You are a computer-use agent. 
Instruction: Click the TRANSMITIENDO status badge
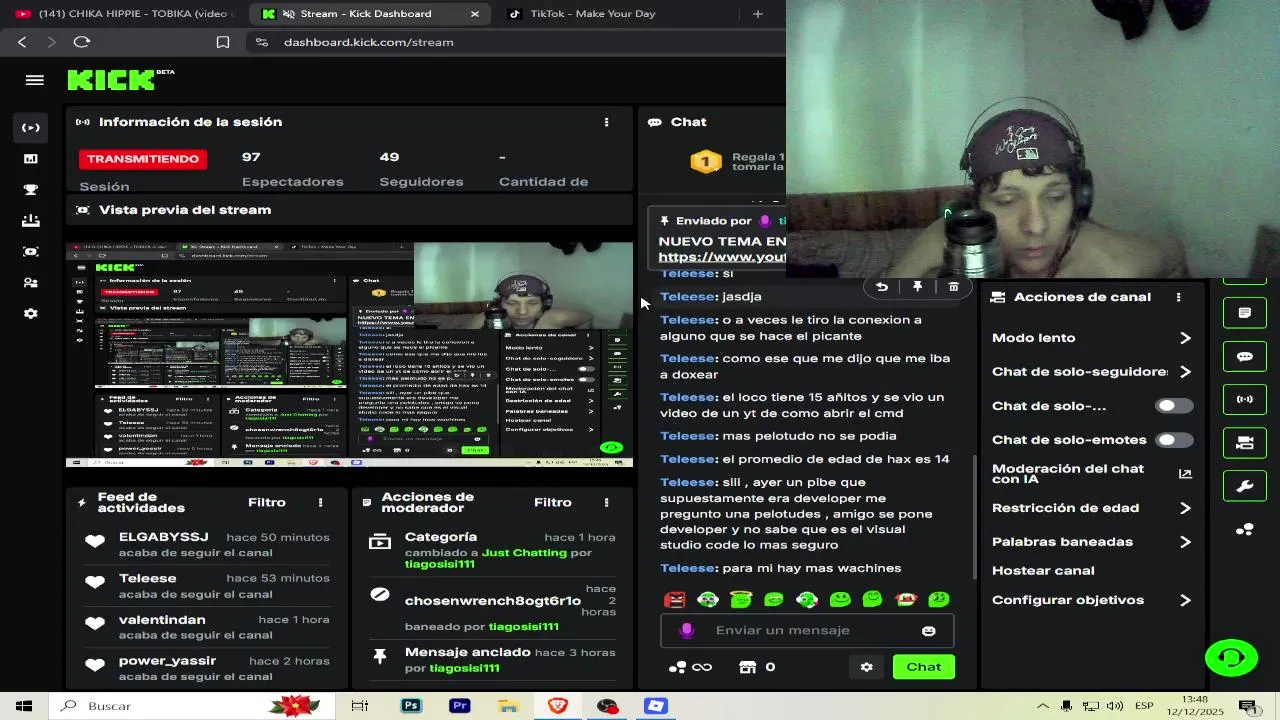click(x=143, y=159)
